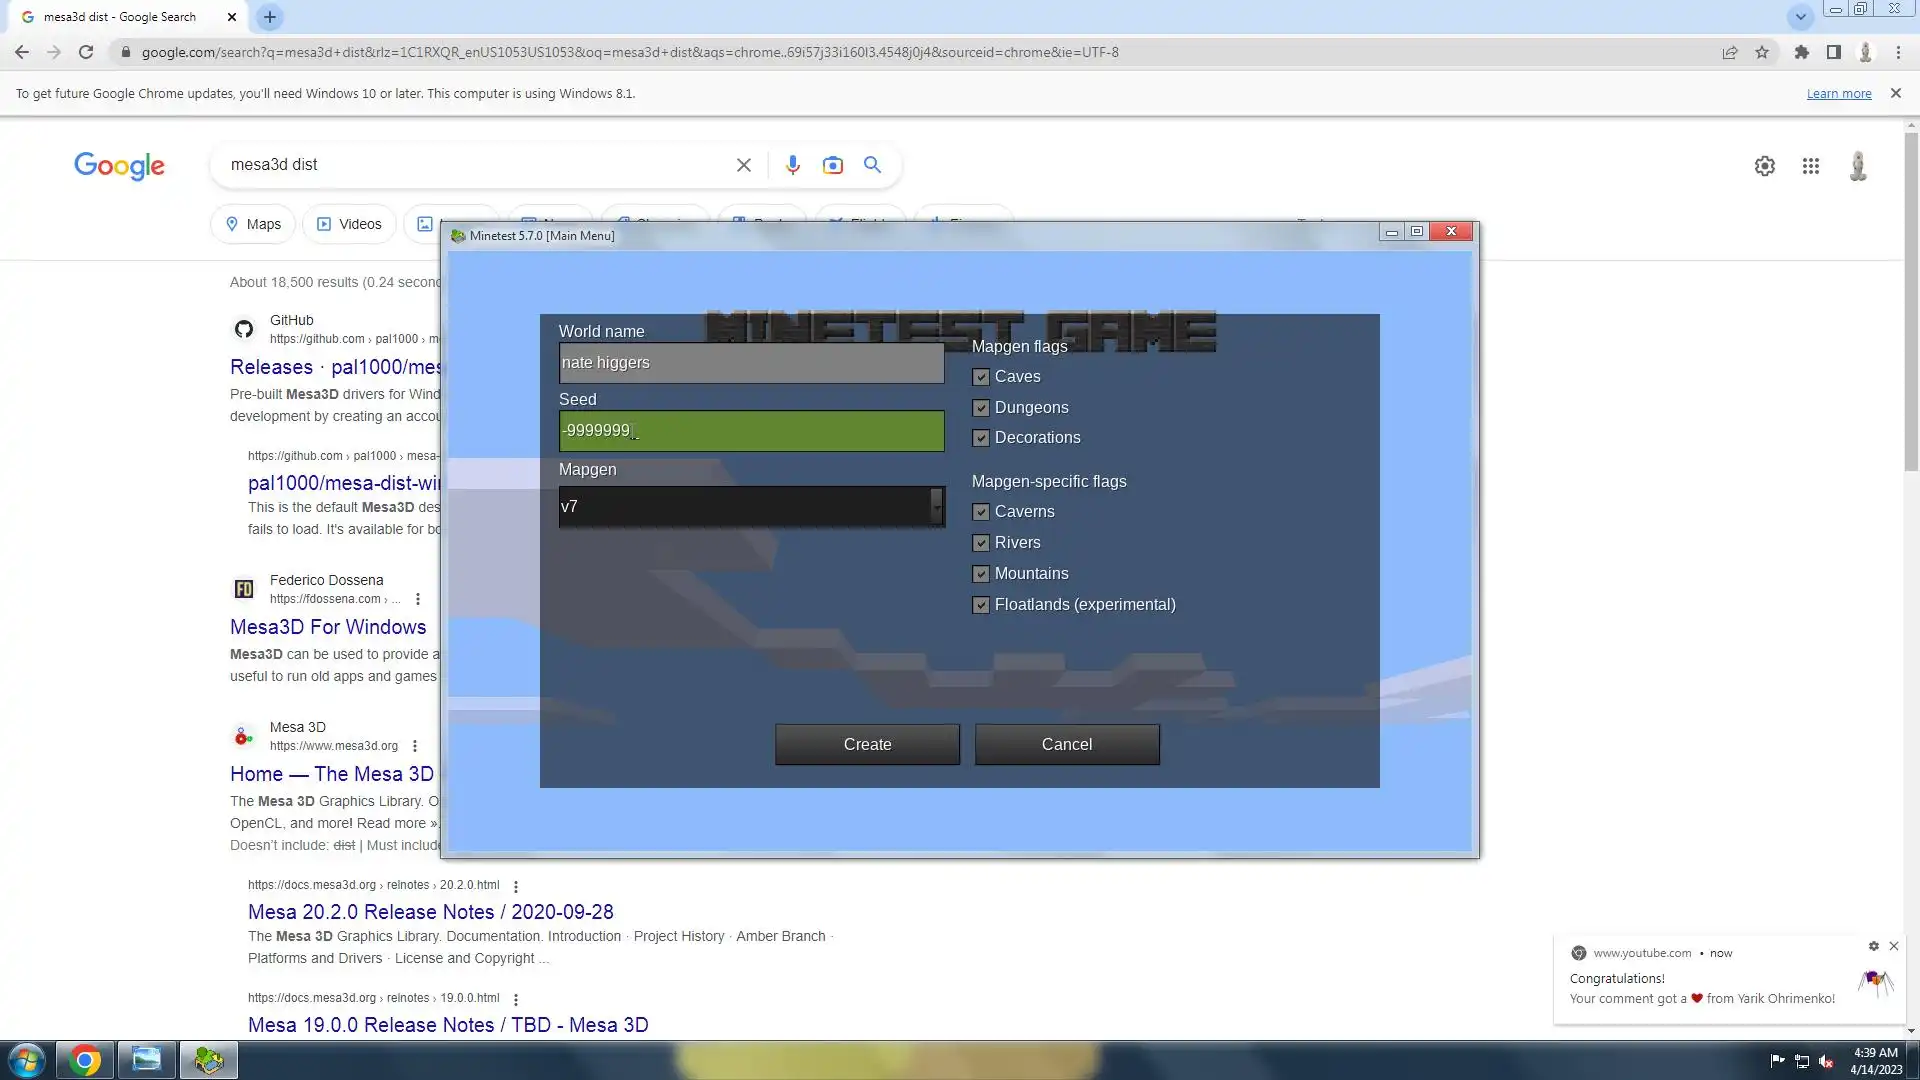Screen dimensions: 1920x1080
Task: Open options for Mesa 3D result
Action: click(415, 746)
